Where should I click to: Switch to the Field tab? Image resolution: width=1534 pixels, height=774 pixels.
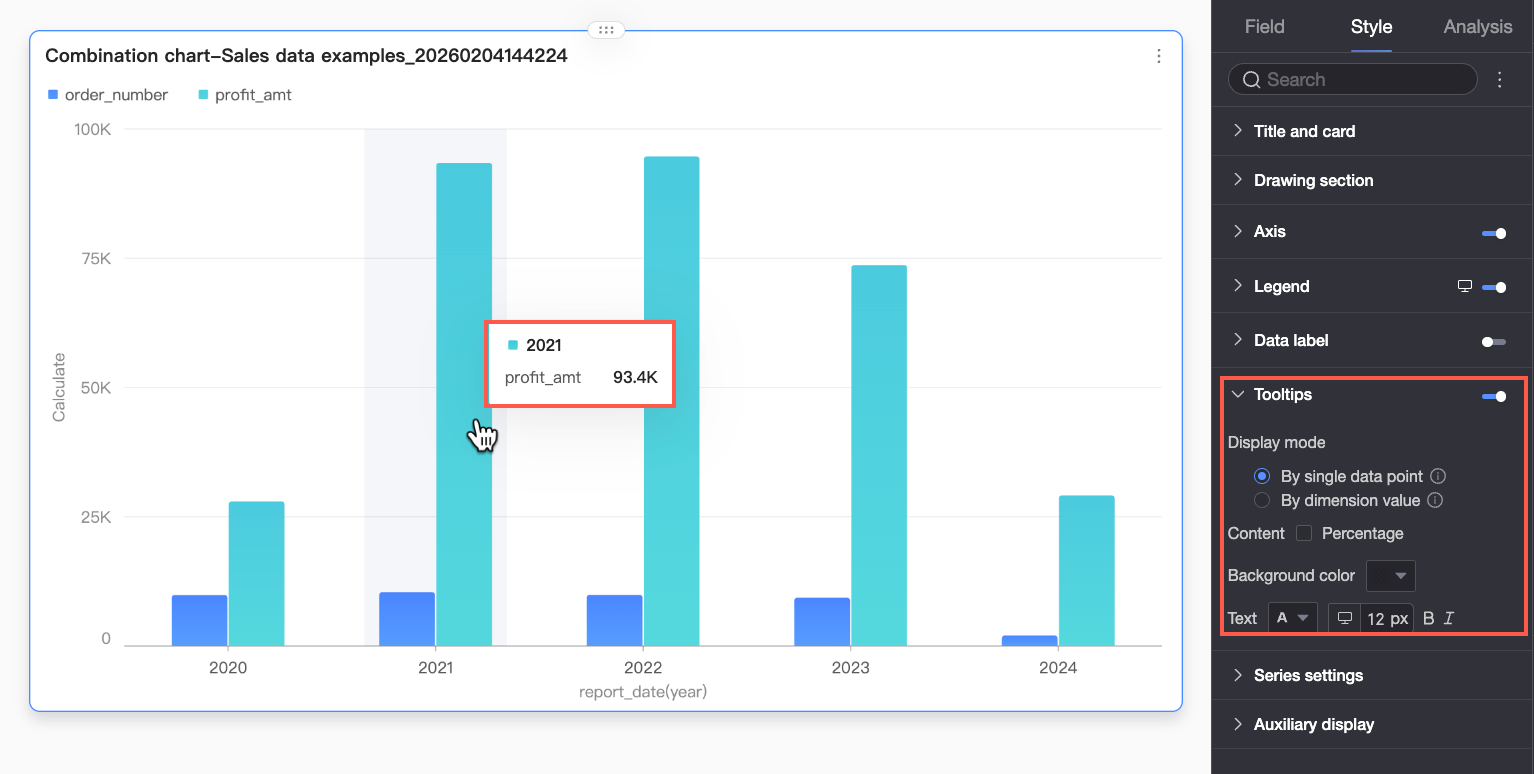tap(1264, 27)
